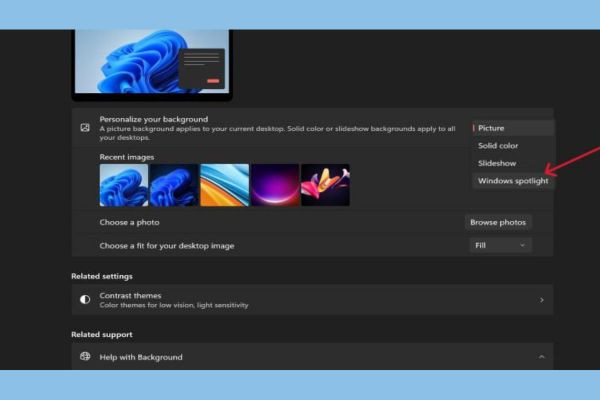Select the light blue bloom recent image
This screenshot has width=600, height=400.
click(x=124, y=185)
